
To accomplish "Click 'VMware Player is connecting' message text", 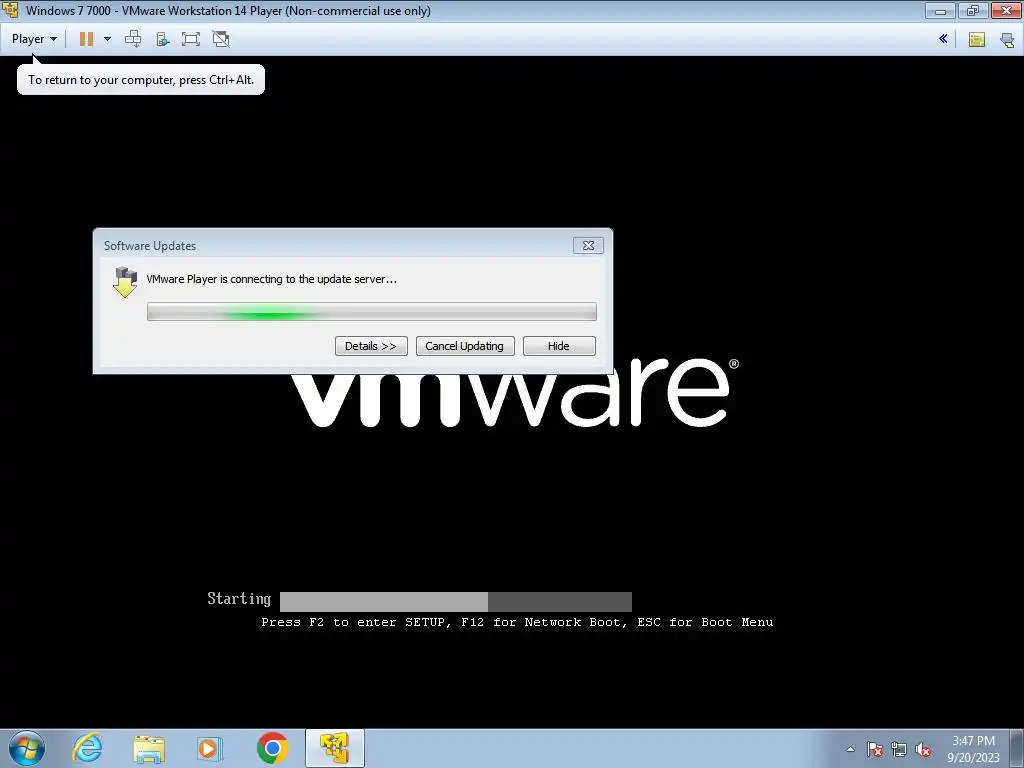I will [272, 279].
